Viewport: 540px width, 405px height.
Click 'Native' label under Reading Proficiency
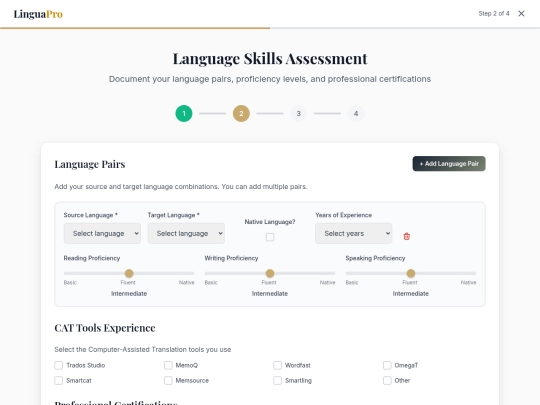point(187,282)
